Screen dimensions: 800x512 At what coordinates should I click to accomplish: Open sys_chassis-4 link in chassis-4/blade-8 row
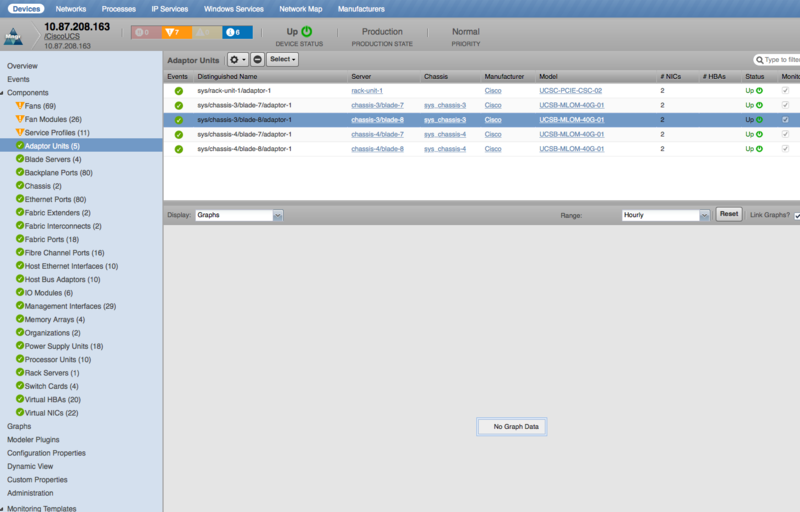(x=445, y=149)
